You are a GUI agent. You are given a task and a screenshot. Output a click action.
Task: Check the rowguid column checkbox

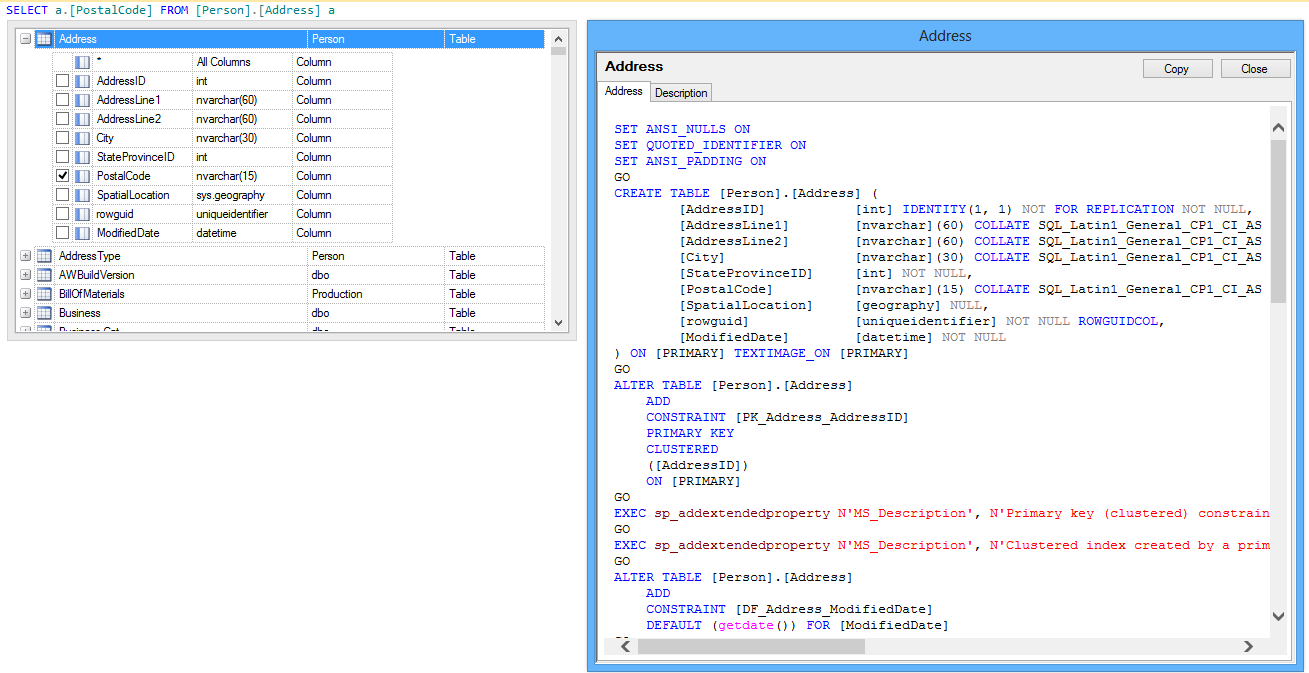tap(62, 214)
